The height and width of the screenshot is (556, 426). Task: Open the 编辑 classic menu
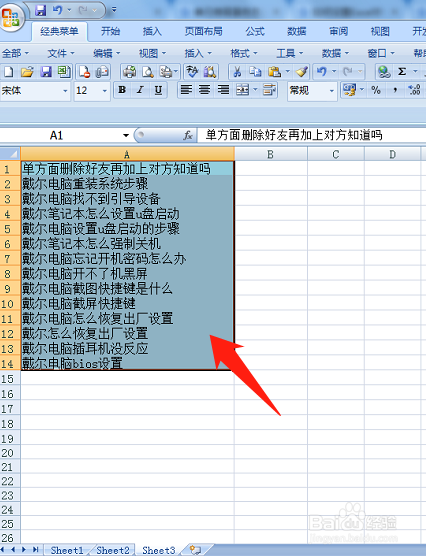[106, 54]
